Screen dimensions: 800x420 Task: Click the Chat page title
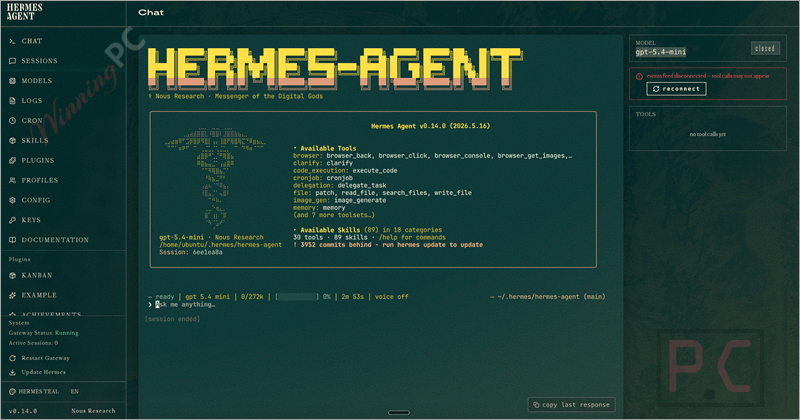[x=151, y=12]
